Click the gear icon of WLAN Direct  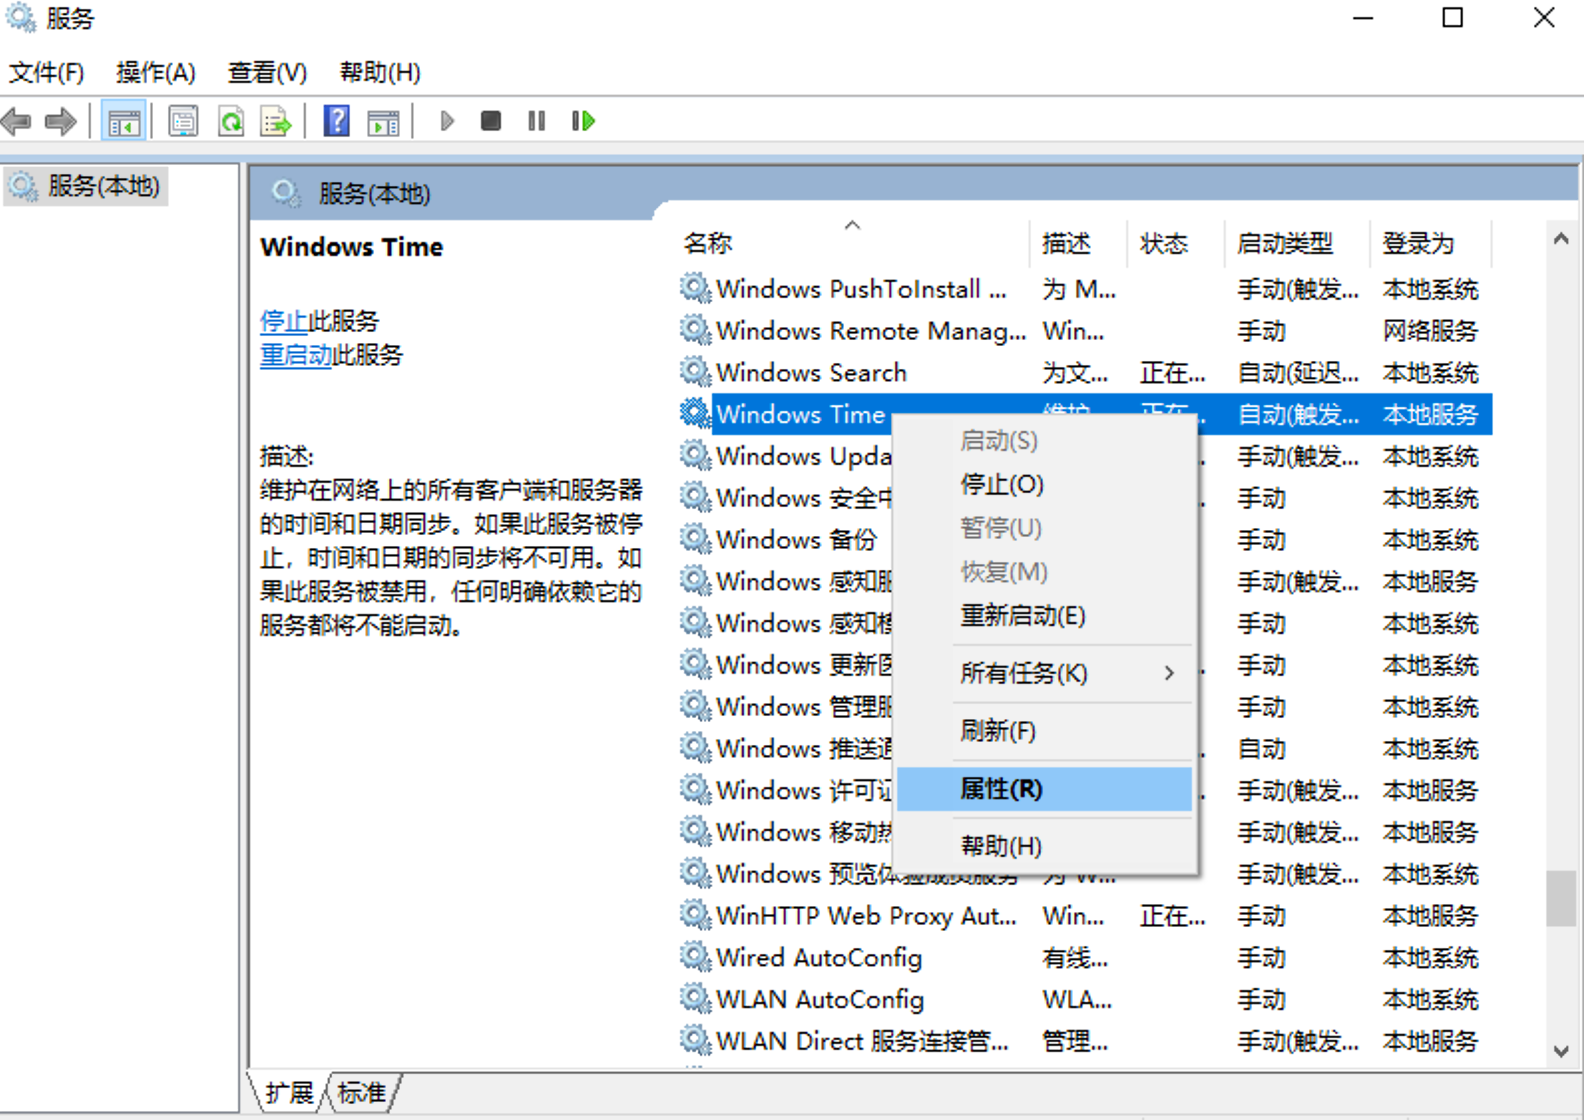[695, 1041]
